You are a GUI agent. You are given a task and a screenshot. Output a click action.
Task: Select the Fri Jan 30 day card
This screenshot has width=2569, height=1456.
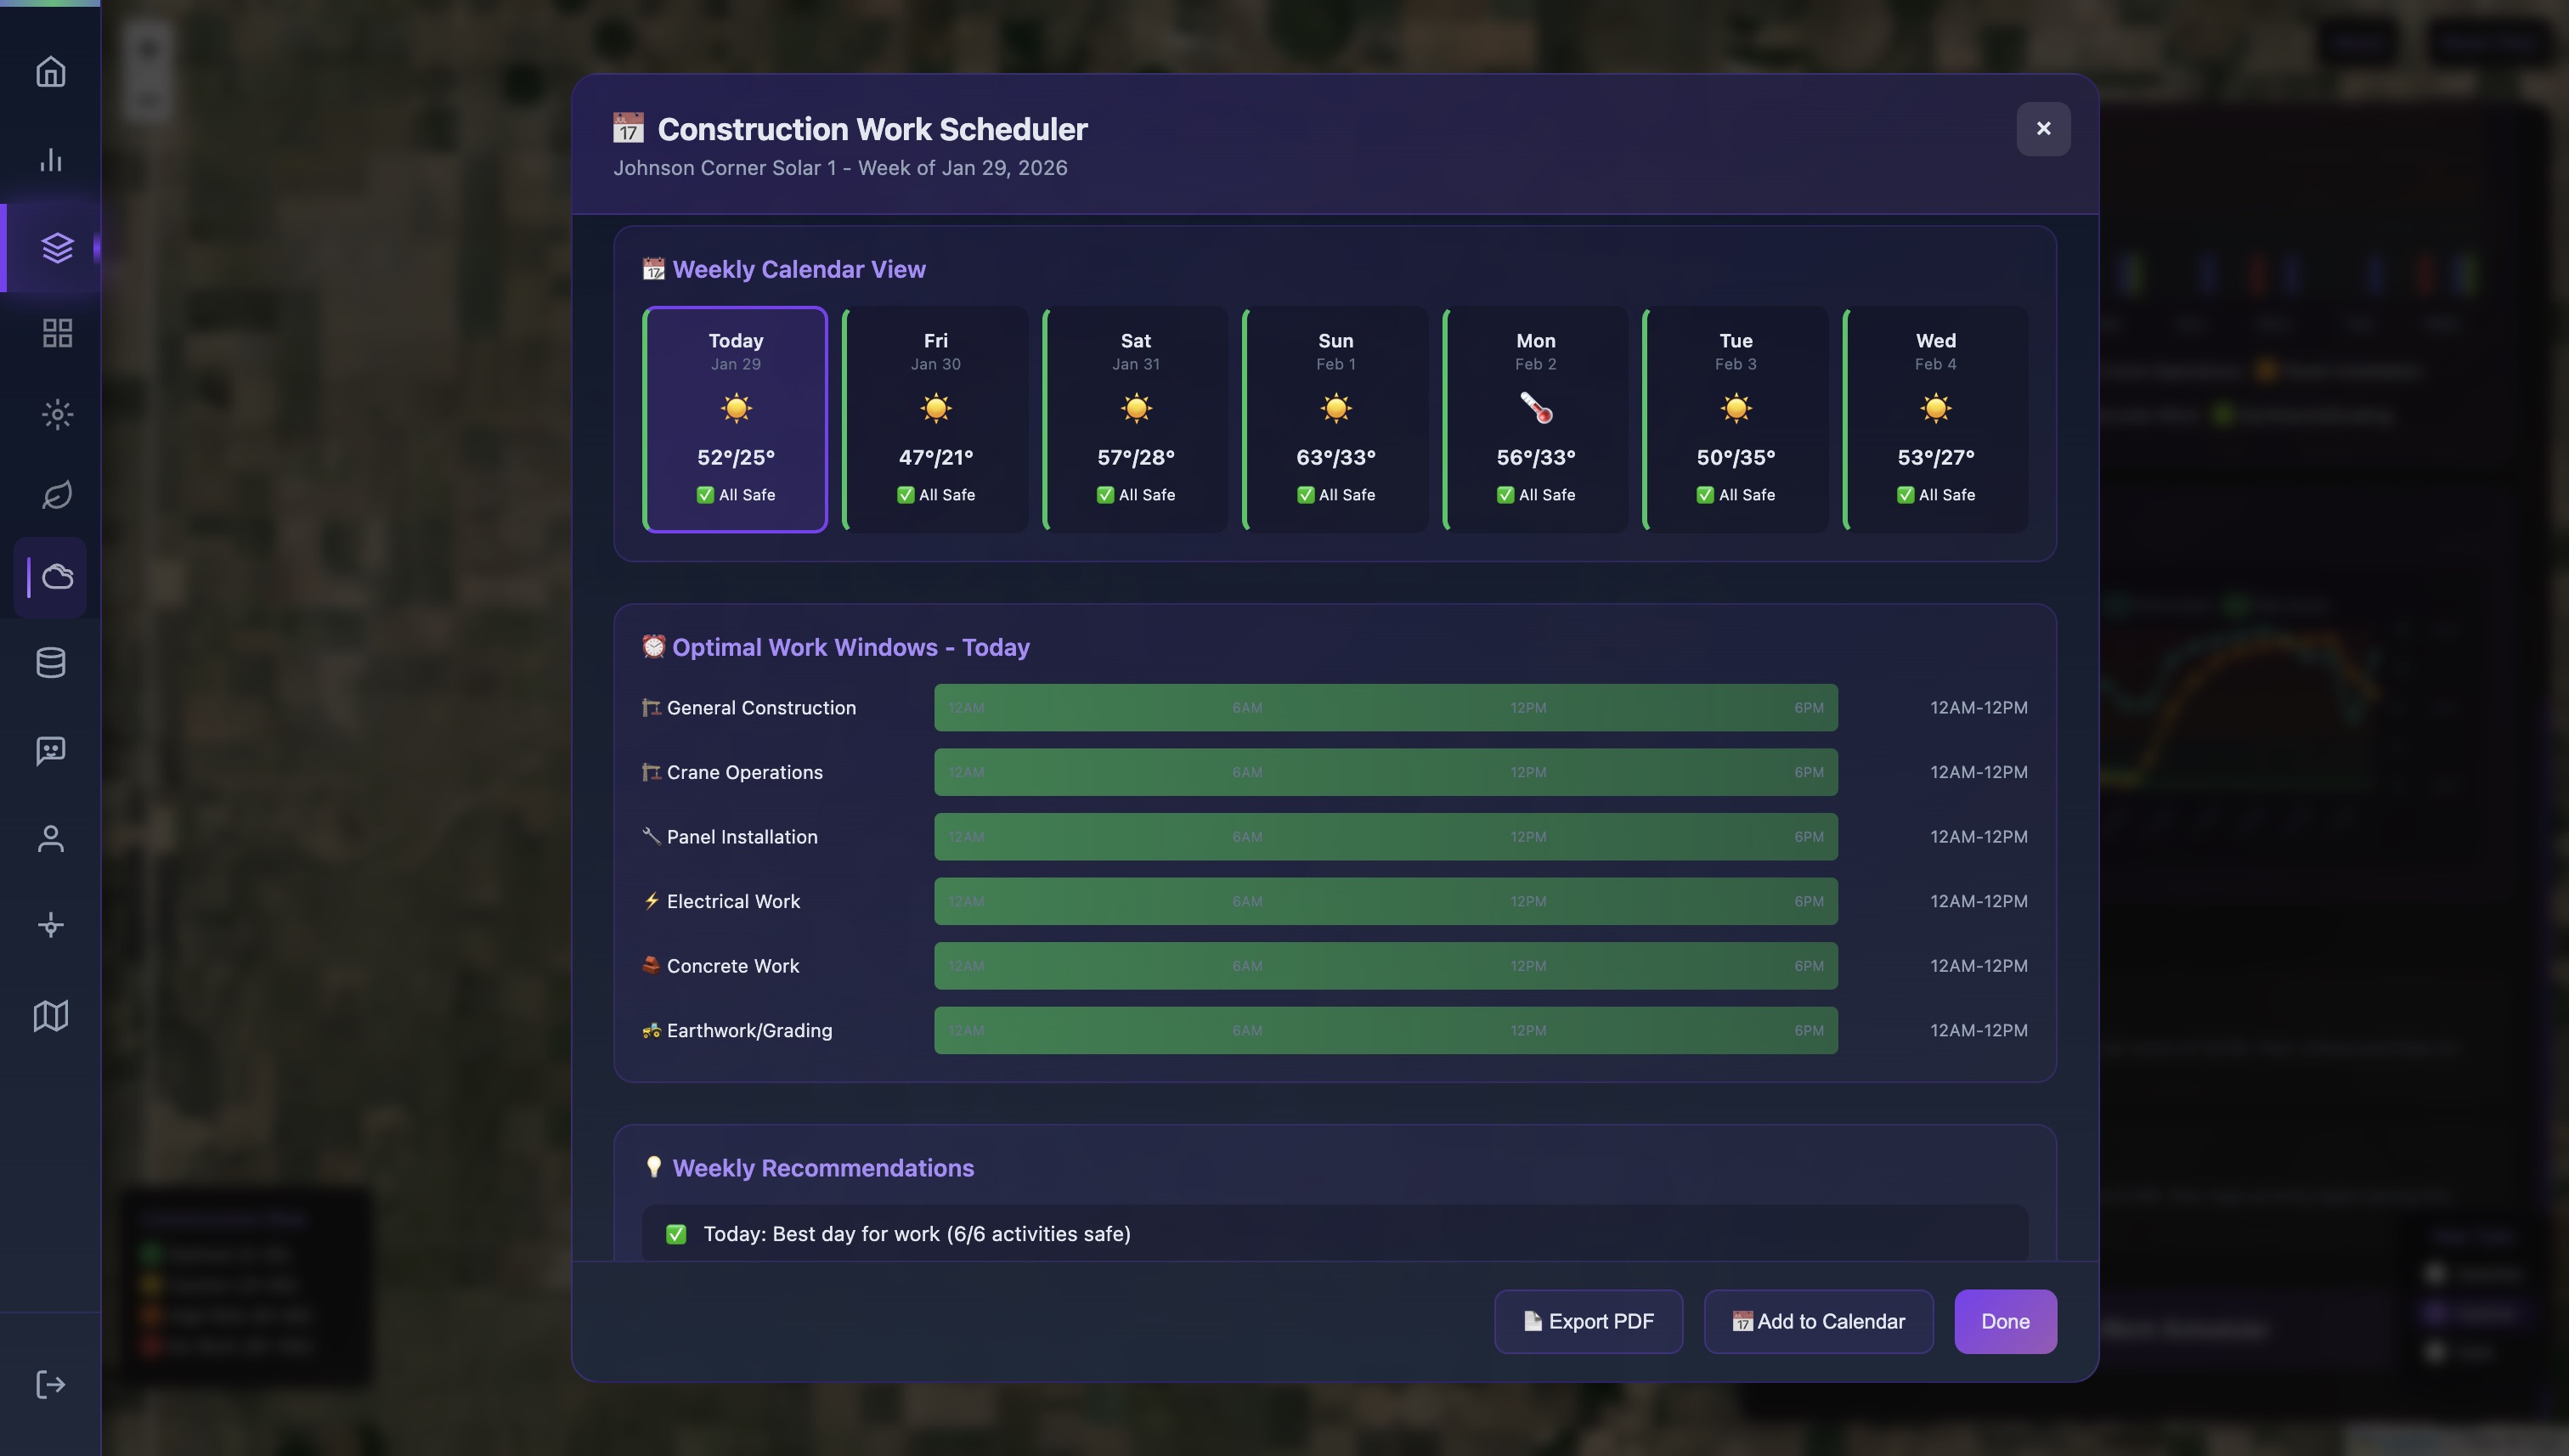936,419
